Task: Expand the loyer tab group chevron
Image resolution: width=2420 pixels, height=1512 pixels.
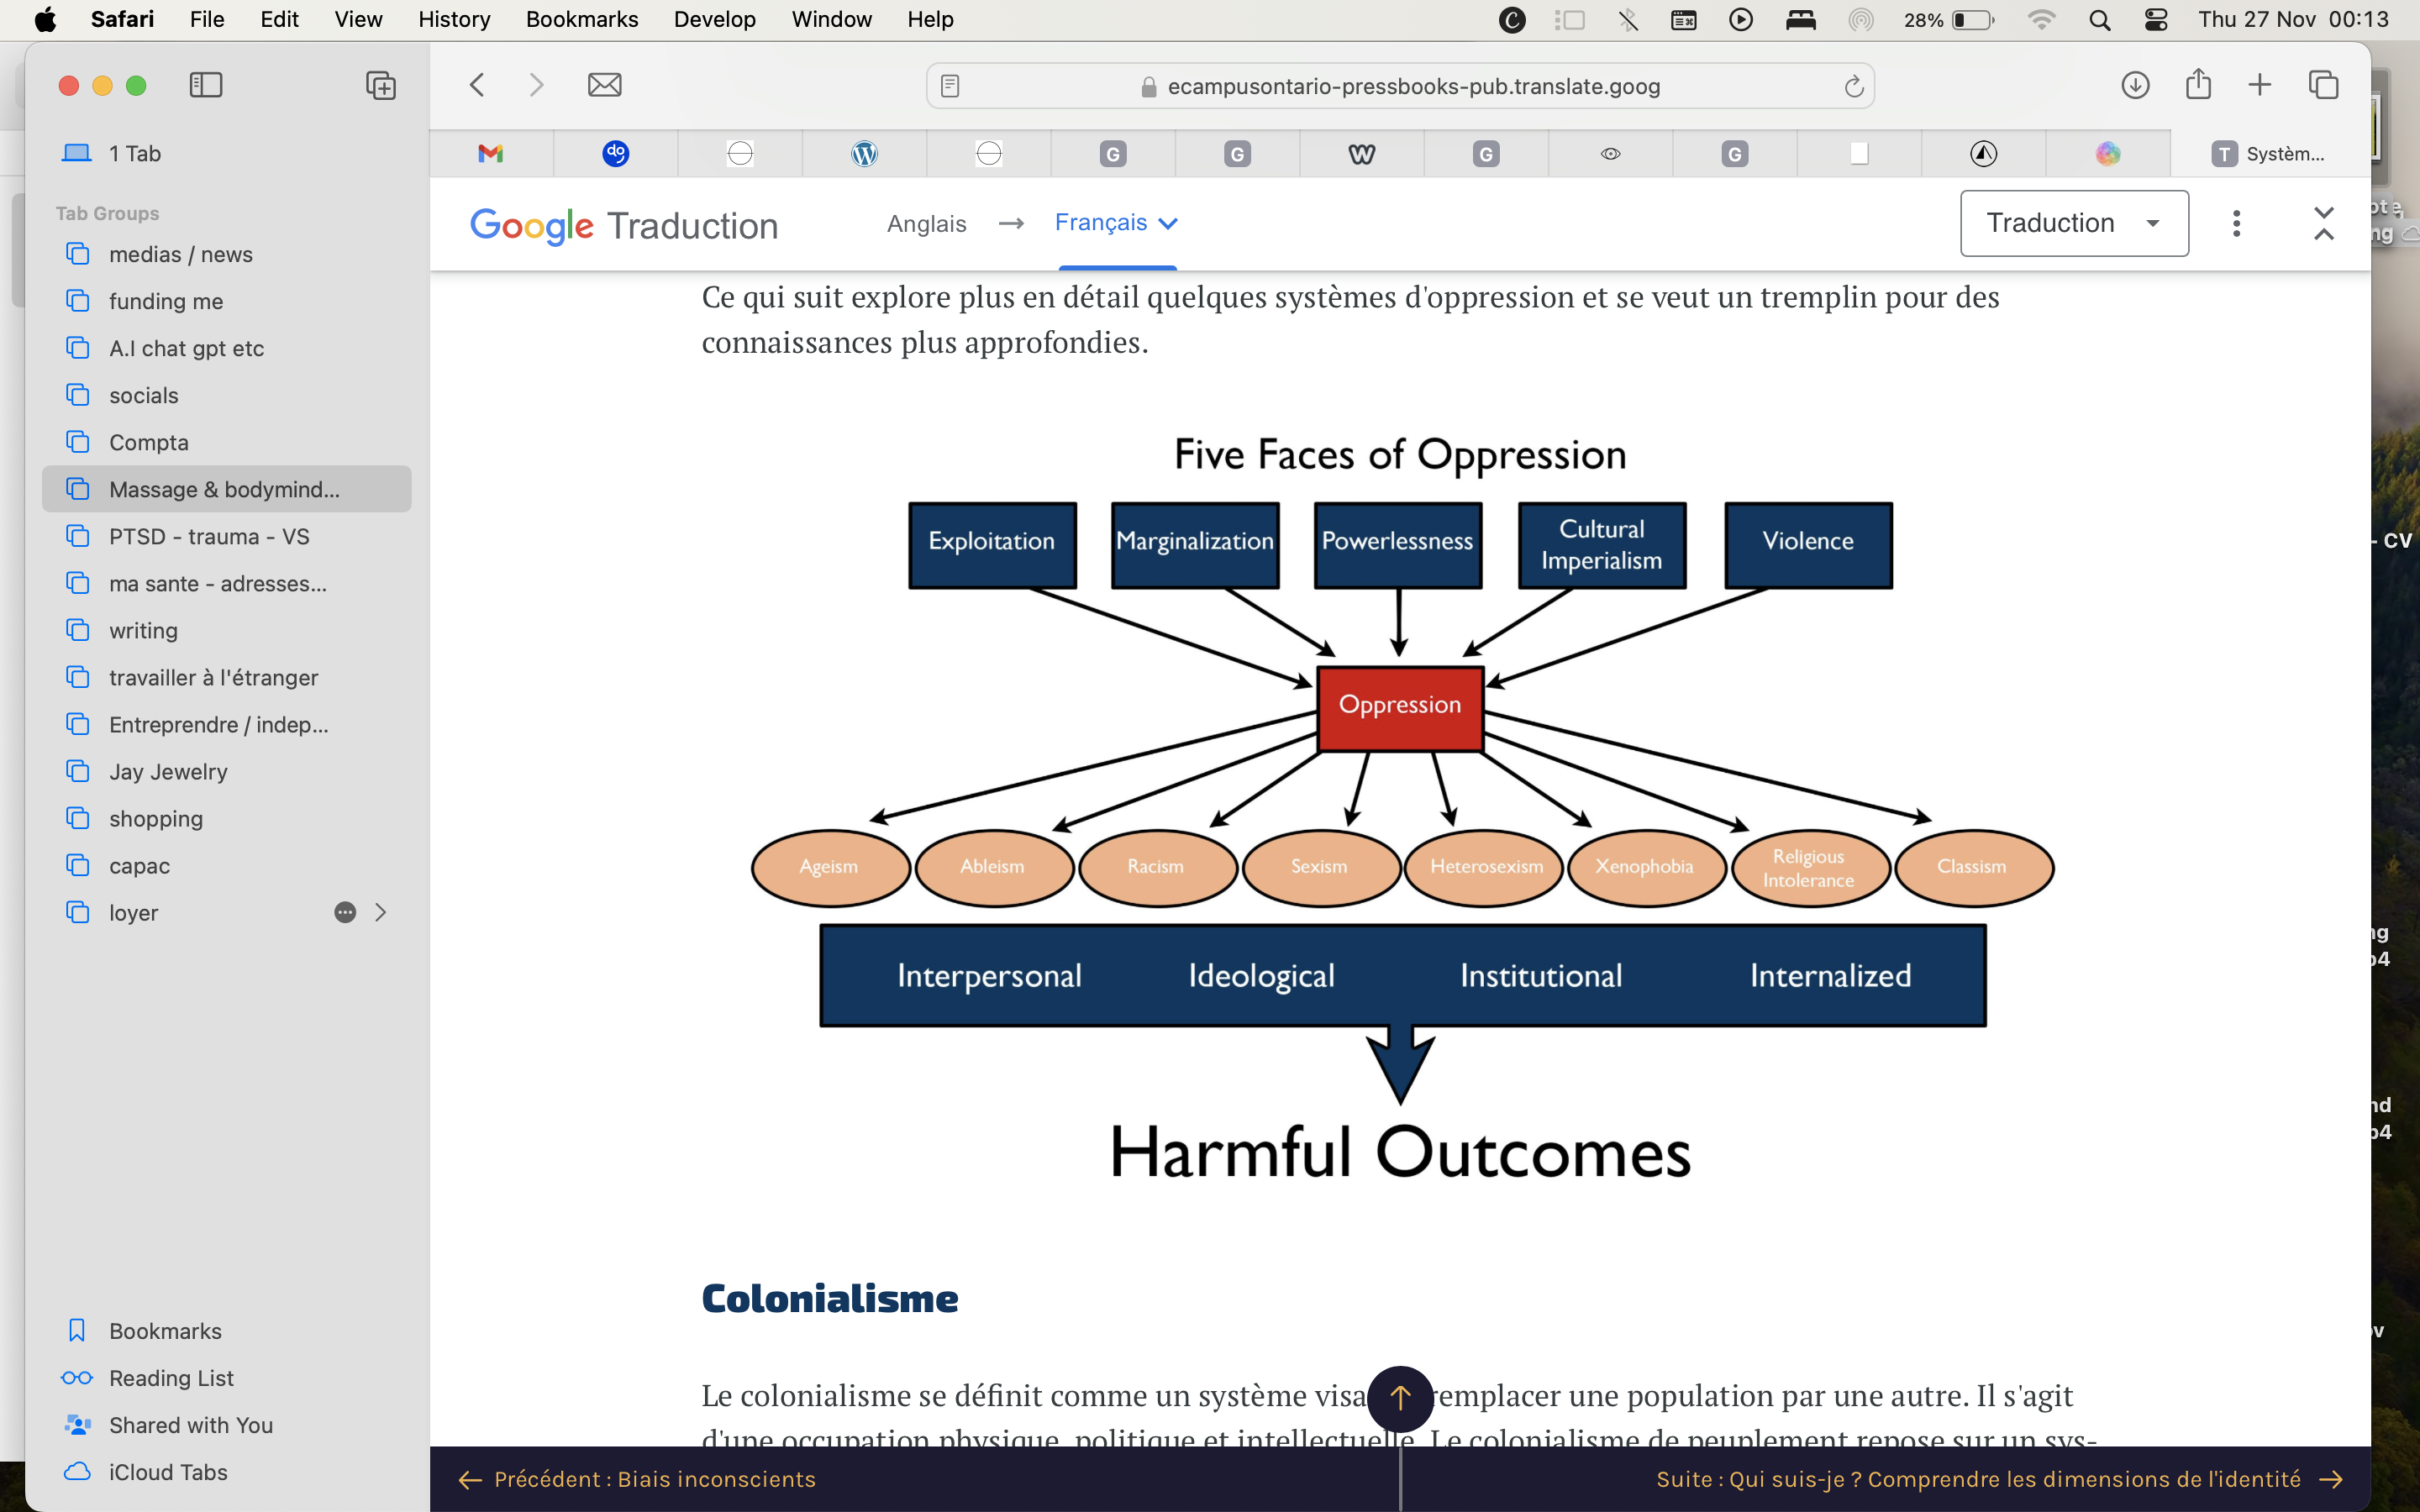Action: click(x=380, y=912)
